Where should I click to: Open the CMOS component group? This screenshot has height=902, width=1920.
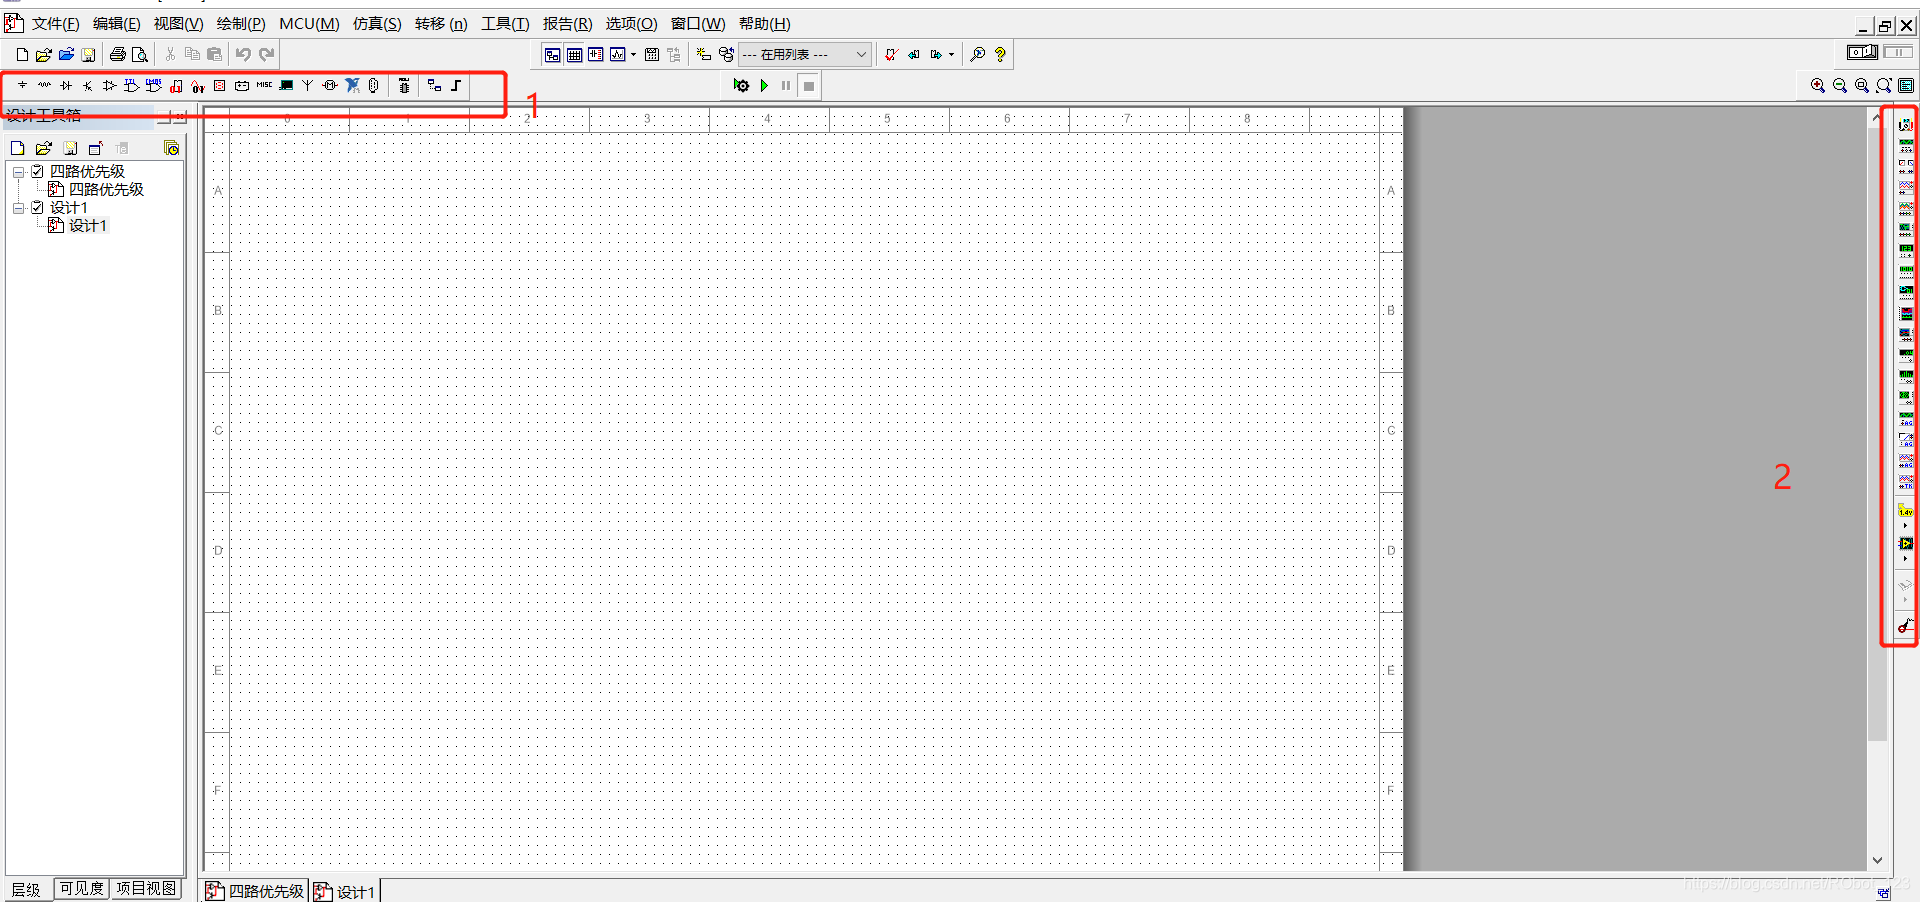click(154, 86)
